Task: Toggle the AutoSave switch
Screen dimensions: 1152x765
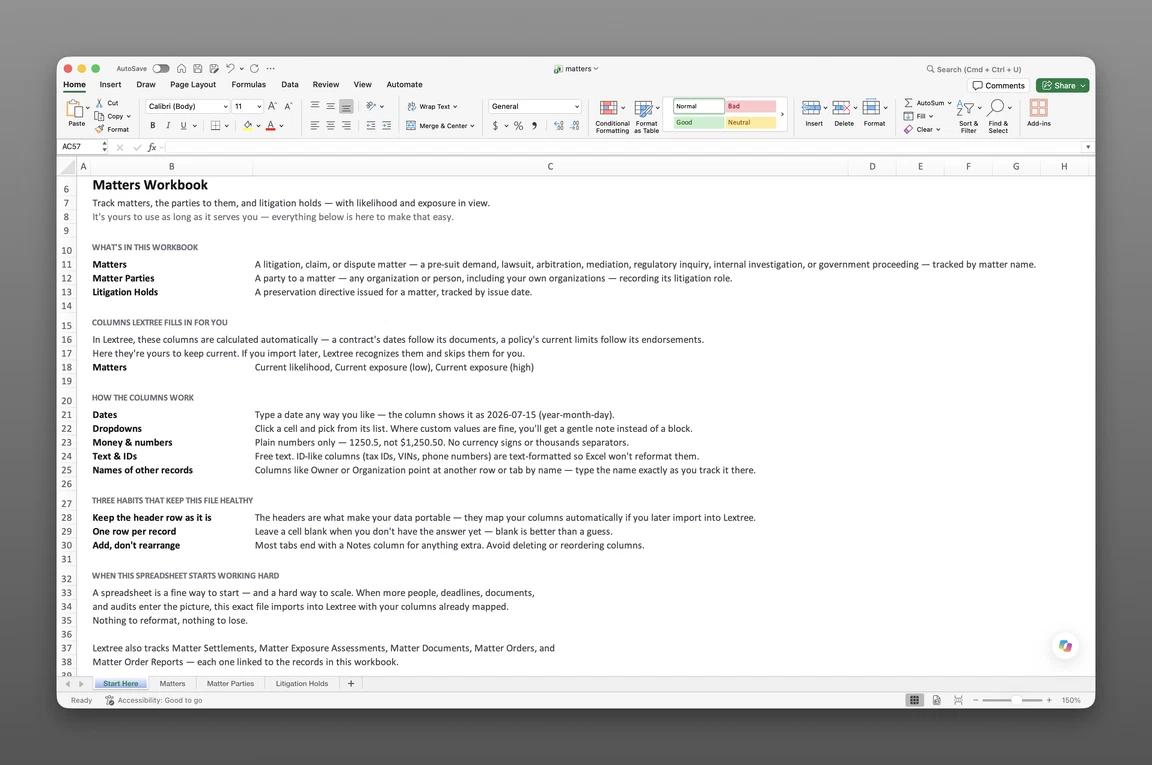Action: (161, 68)
